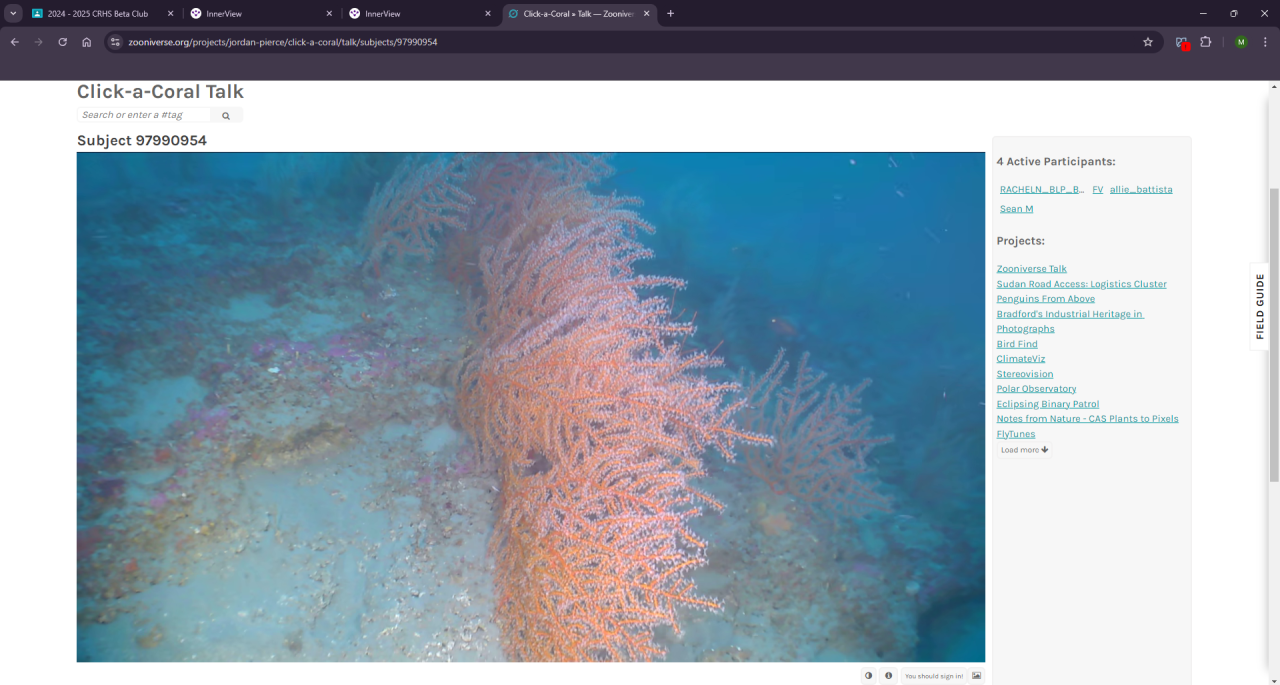Viewport: 1280px width, 685px height.
Task: Toggle the invert colors icon below the image
Action: [x=868, y=676]
